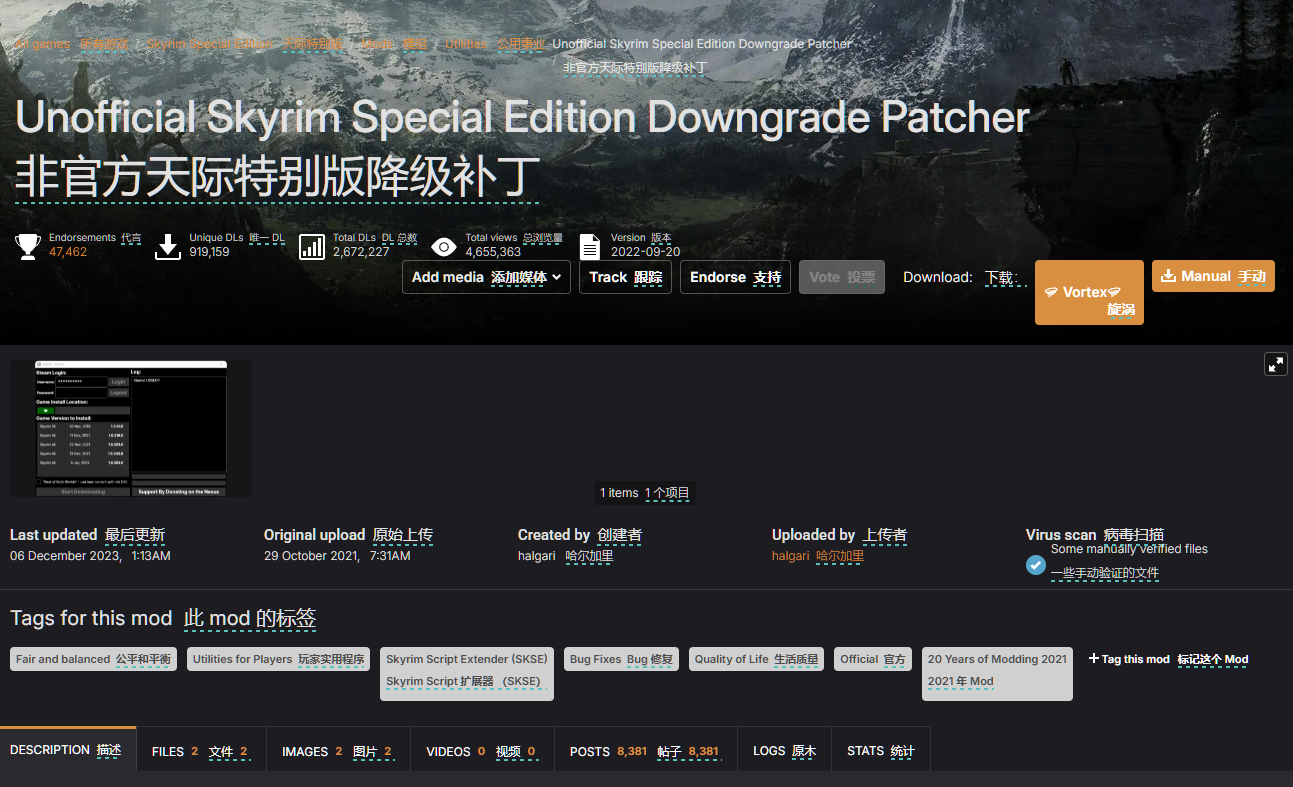The width and height of the screenshot is (1293, 787).
Task: Click the Endorsements trophy icon
Action: pyautogui.click(x=28, y=246)
